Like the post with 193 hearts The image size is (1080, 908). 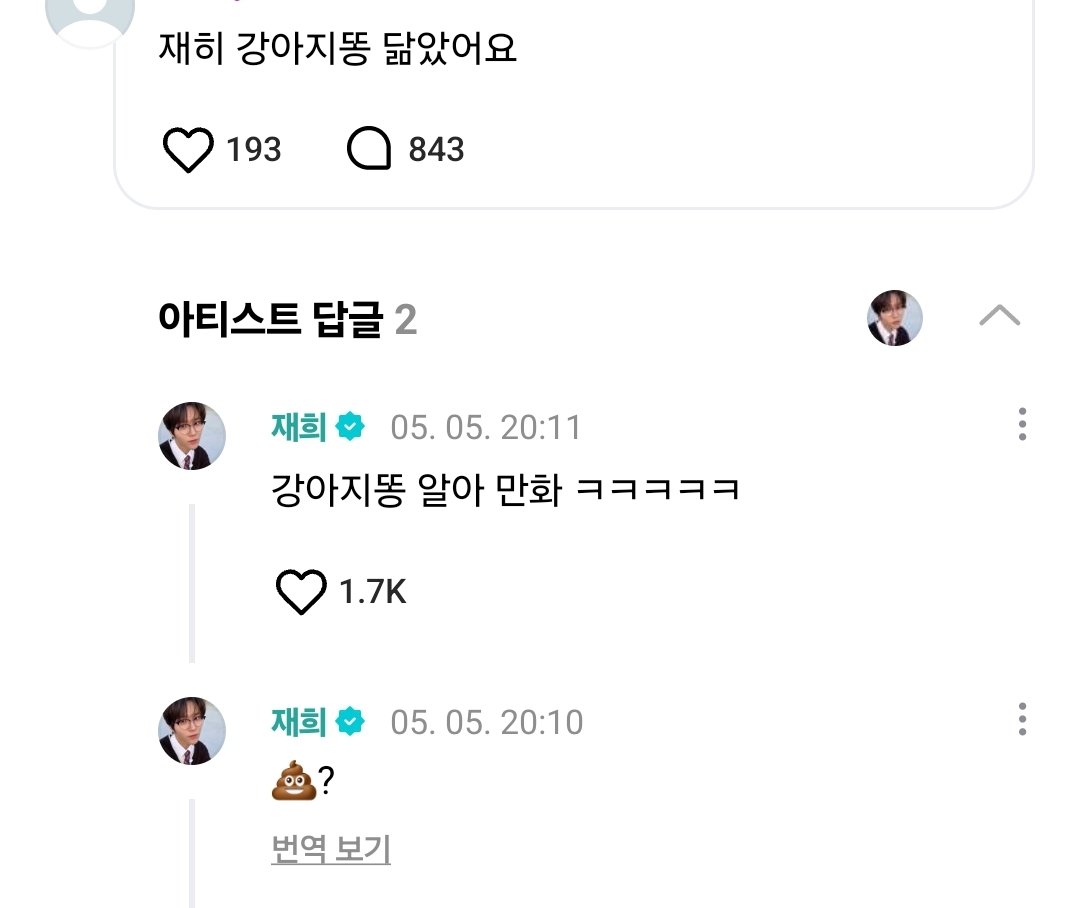187,149
